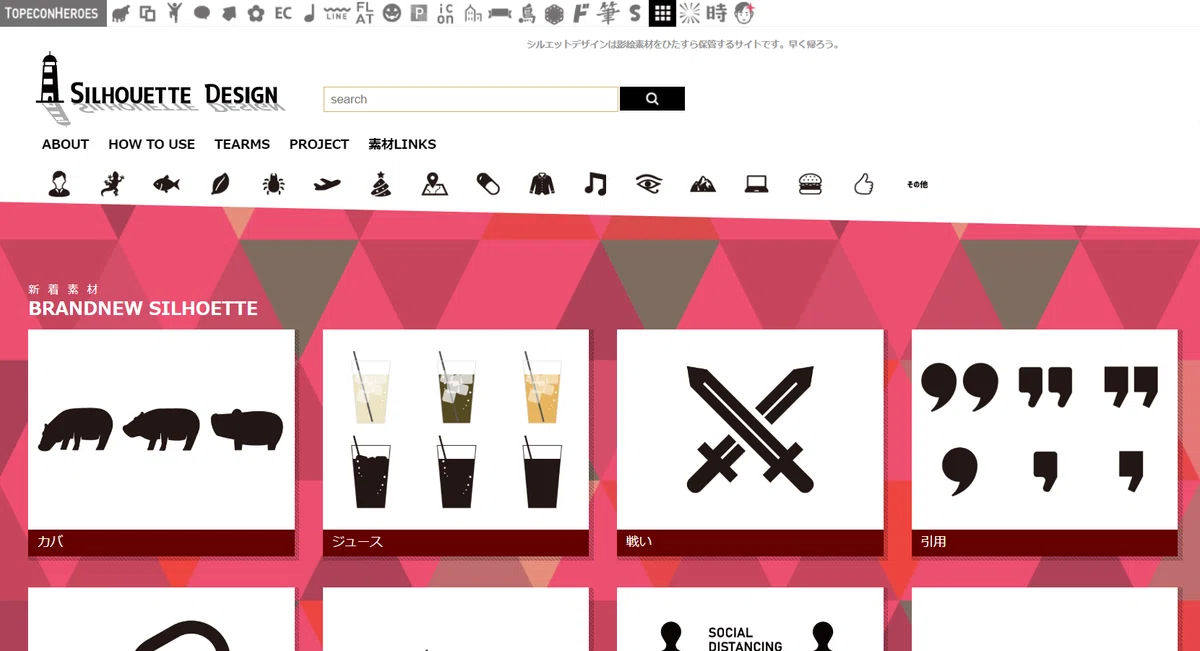Click the black search magnifier button
The width and height of the screenshot is (1200, 651).
click(652, 99)
